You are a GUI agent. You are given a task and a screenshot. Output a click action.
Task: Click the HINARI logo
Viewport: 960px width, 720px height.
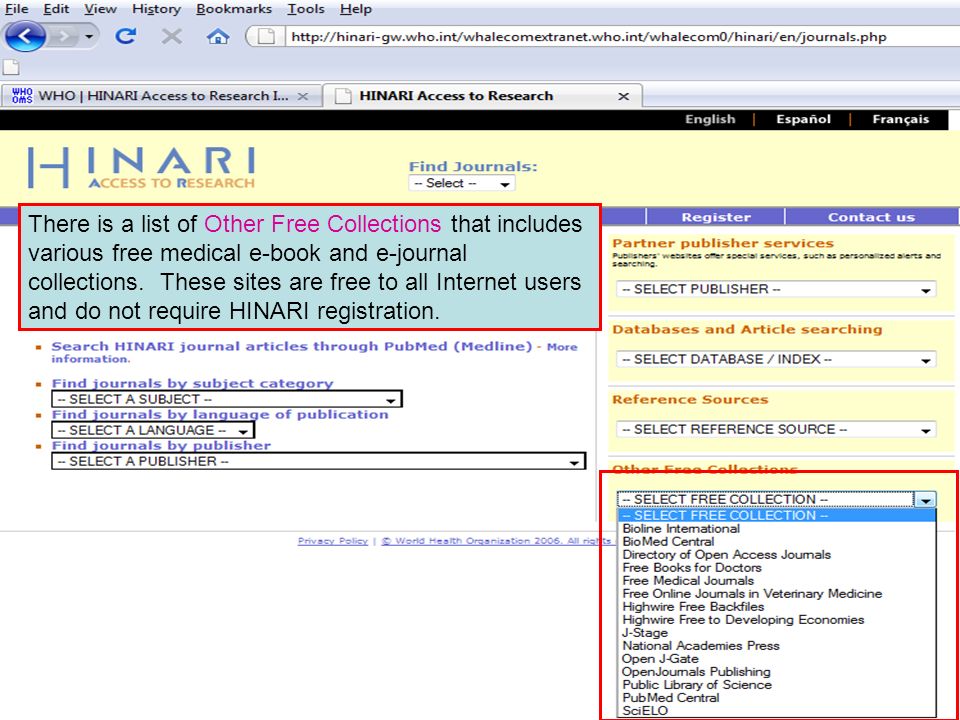[x=141, y=167]
